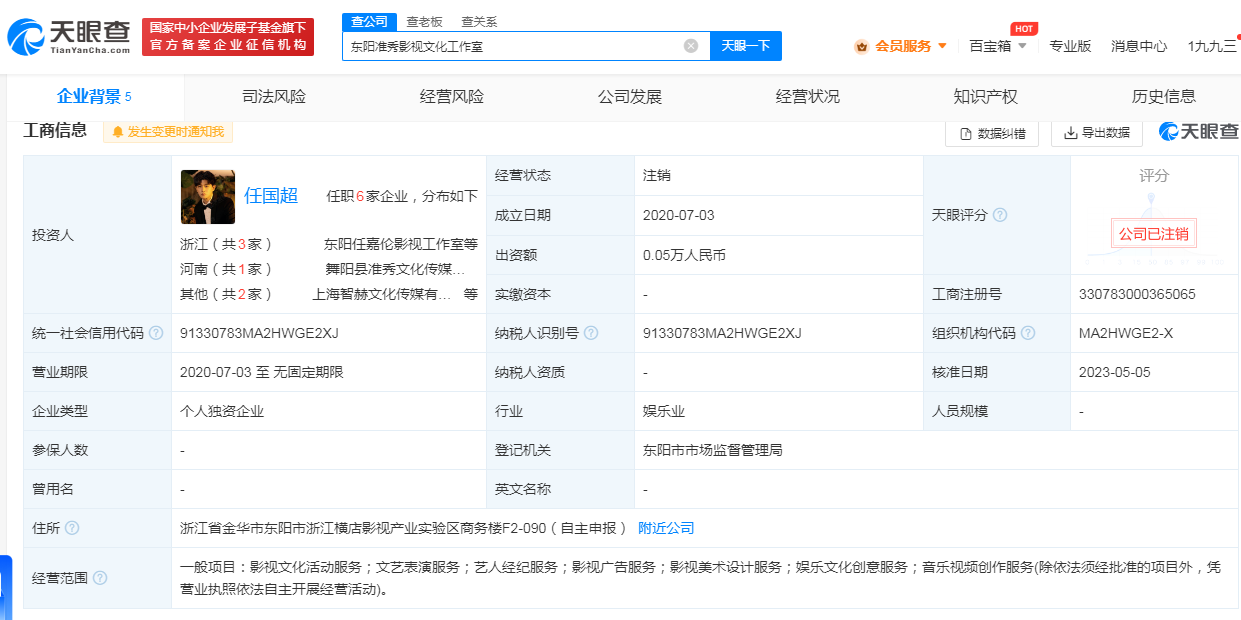The image size is (1241, 620).
Task: Open 任国超's profile photo
Action: pyautogui.click(x=208, y=197)
